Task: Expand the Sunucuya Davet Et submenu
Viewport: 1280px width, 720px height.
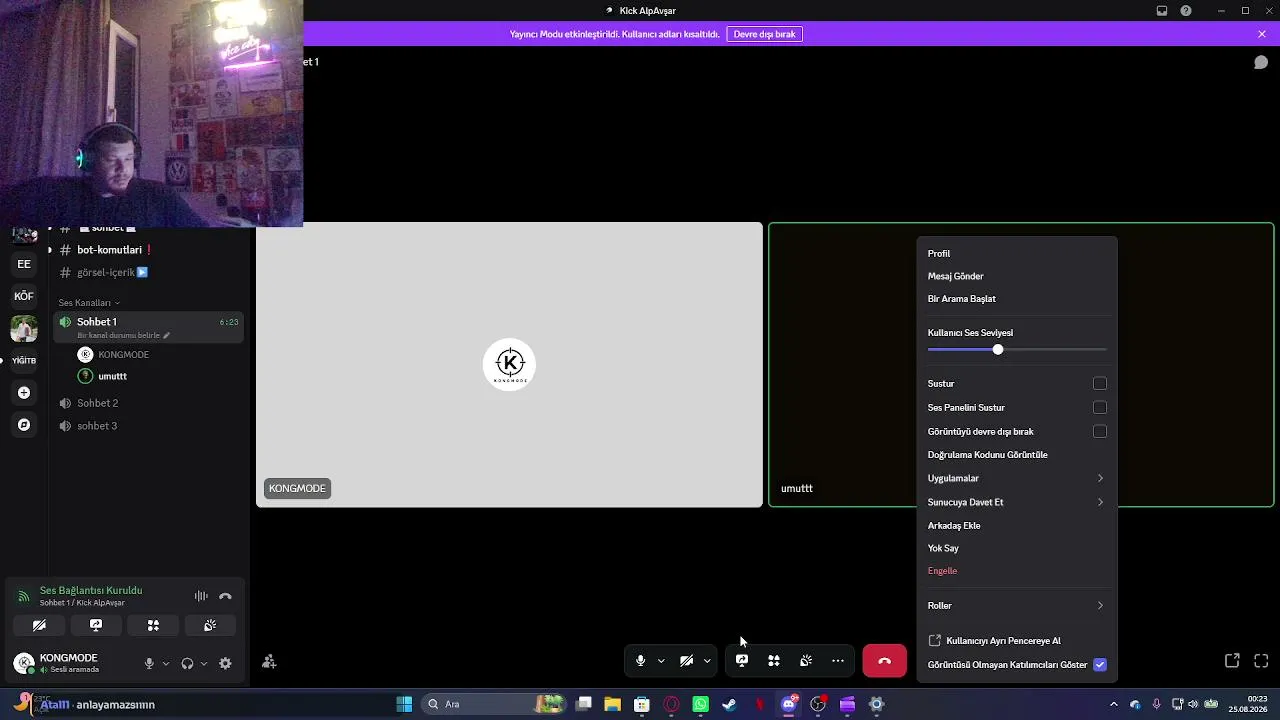Action: coord(1016,502)
